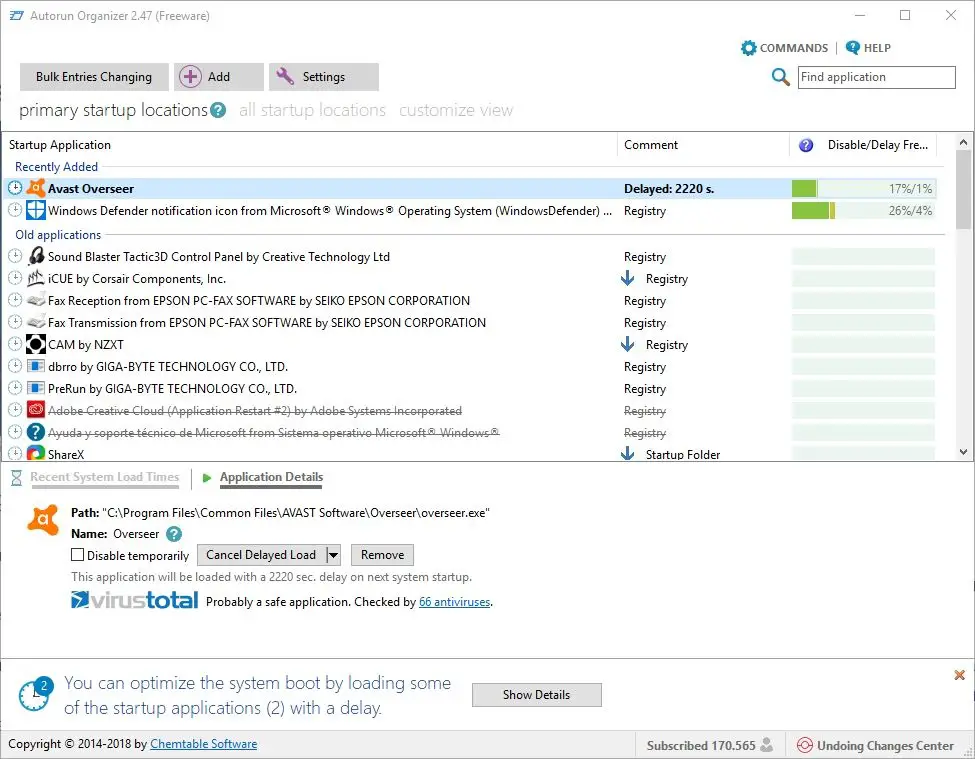The width and height of the screenshot is (975, 759).
Task: Collapse the Old applications group header
Action: 58,235
